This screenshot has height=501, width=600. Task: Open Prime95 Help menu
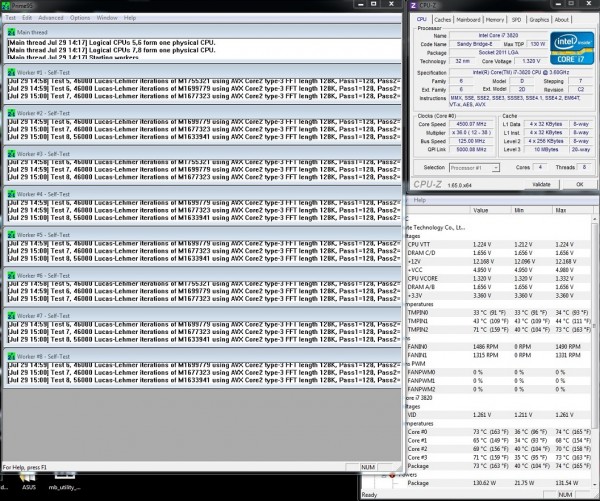click(x=130, y=18)
